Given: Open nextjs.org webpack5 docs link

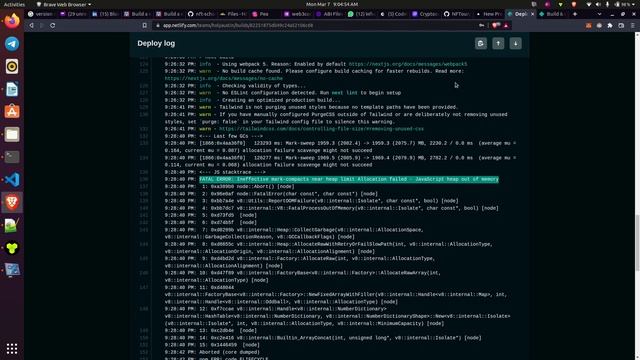Looking at the screenshot, I should 408,64.
